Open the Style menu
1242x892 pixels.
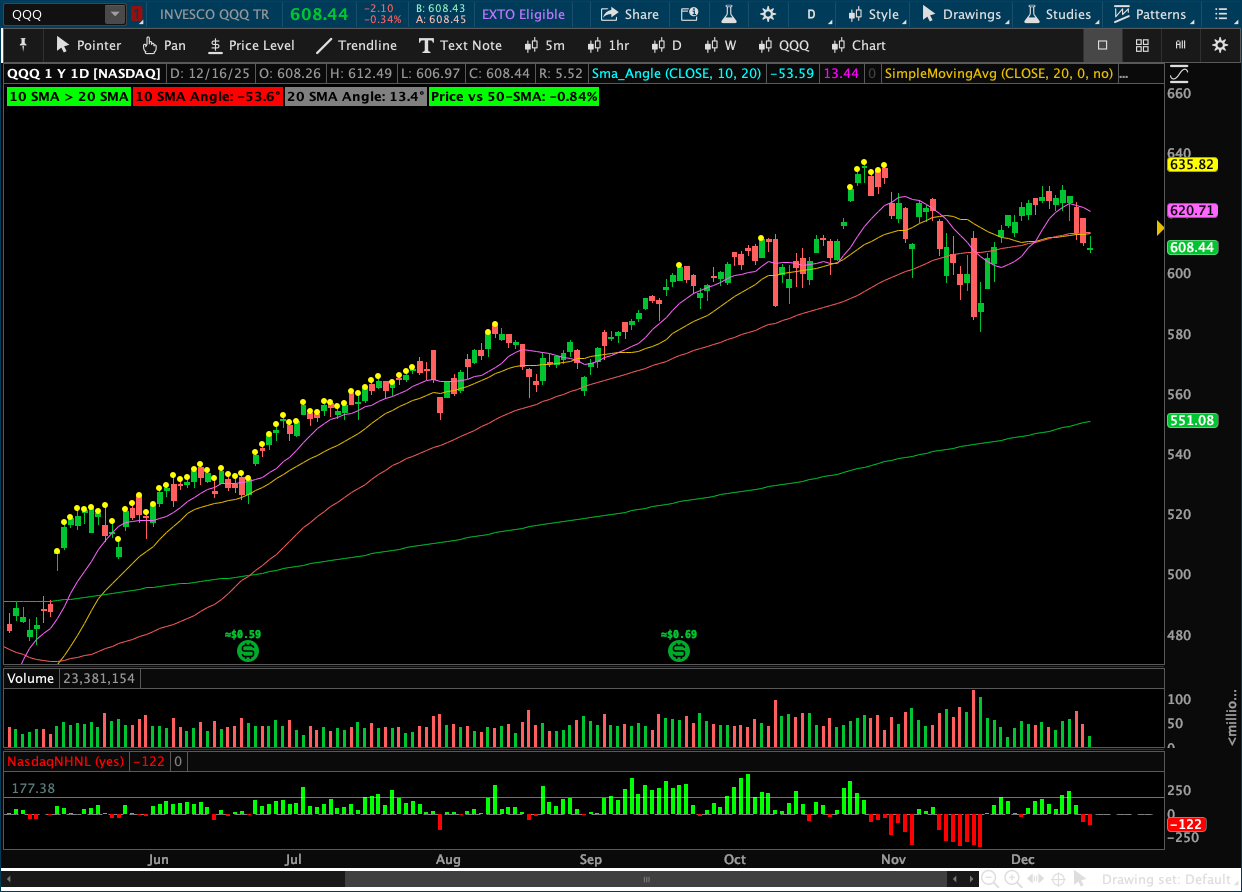[x=874, y=14]
